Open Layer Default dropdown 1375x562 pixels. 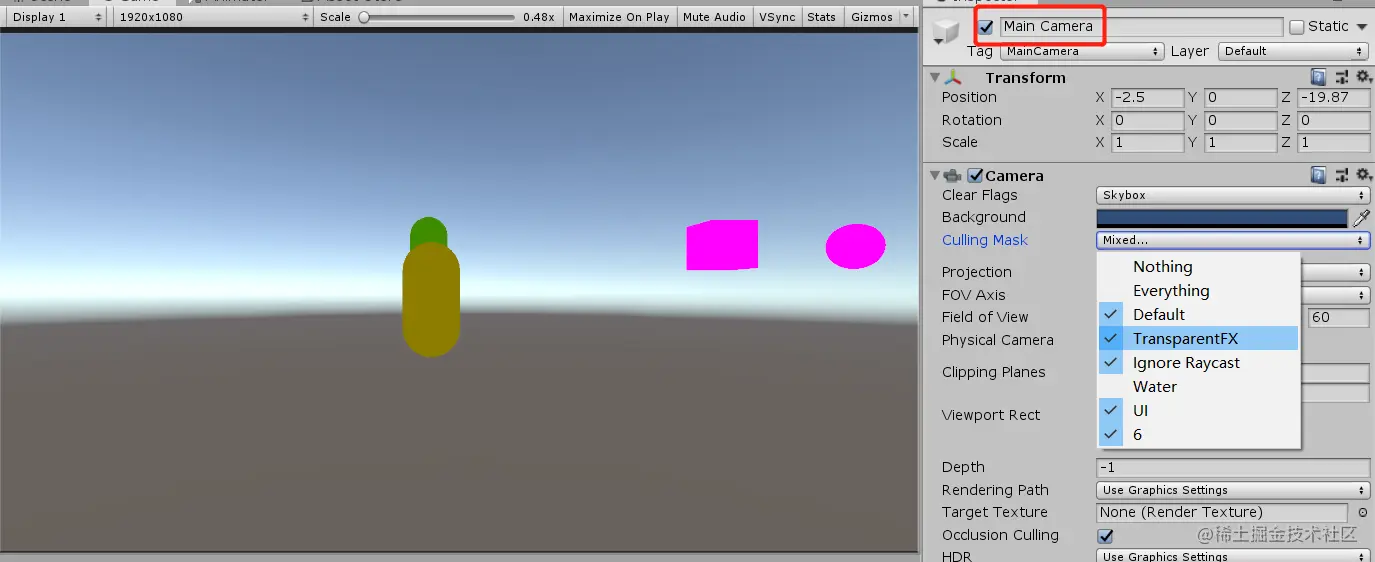[1293, 51]
